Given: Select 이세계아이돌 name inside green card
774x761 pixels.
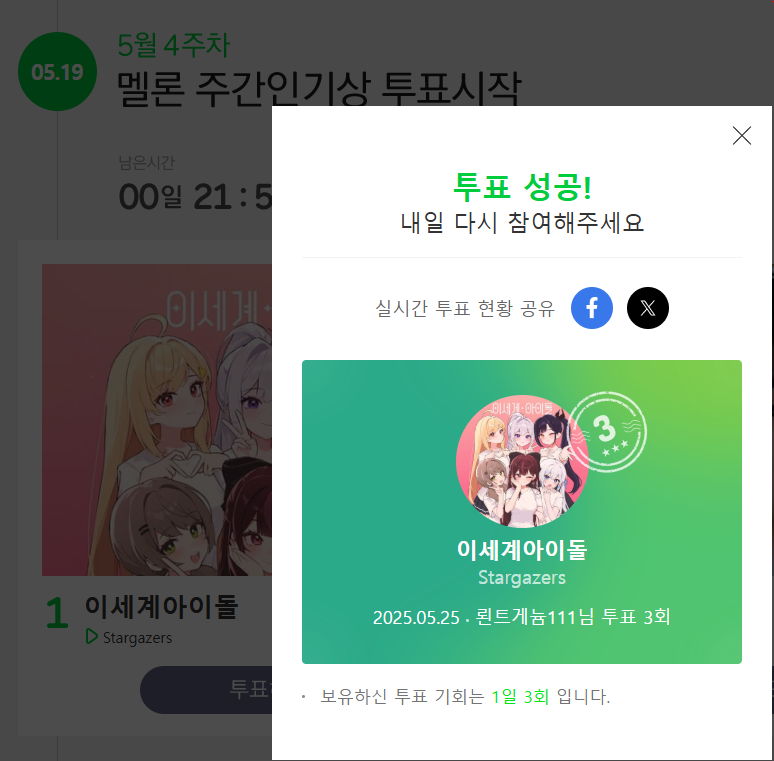Looking at the screenshot, I should click(x=522, y=549).
